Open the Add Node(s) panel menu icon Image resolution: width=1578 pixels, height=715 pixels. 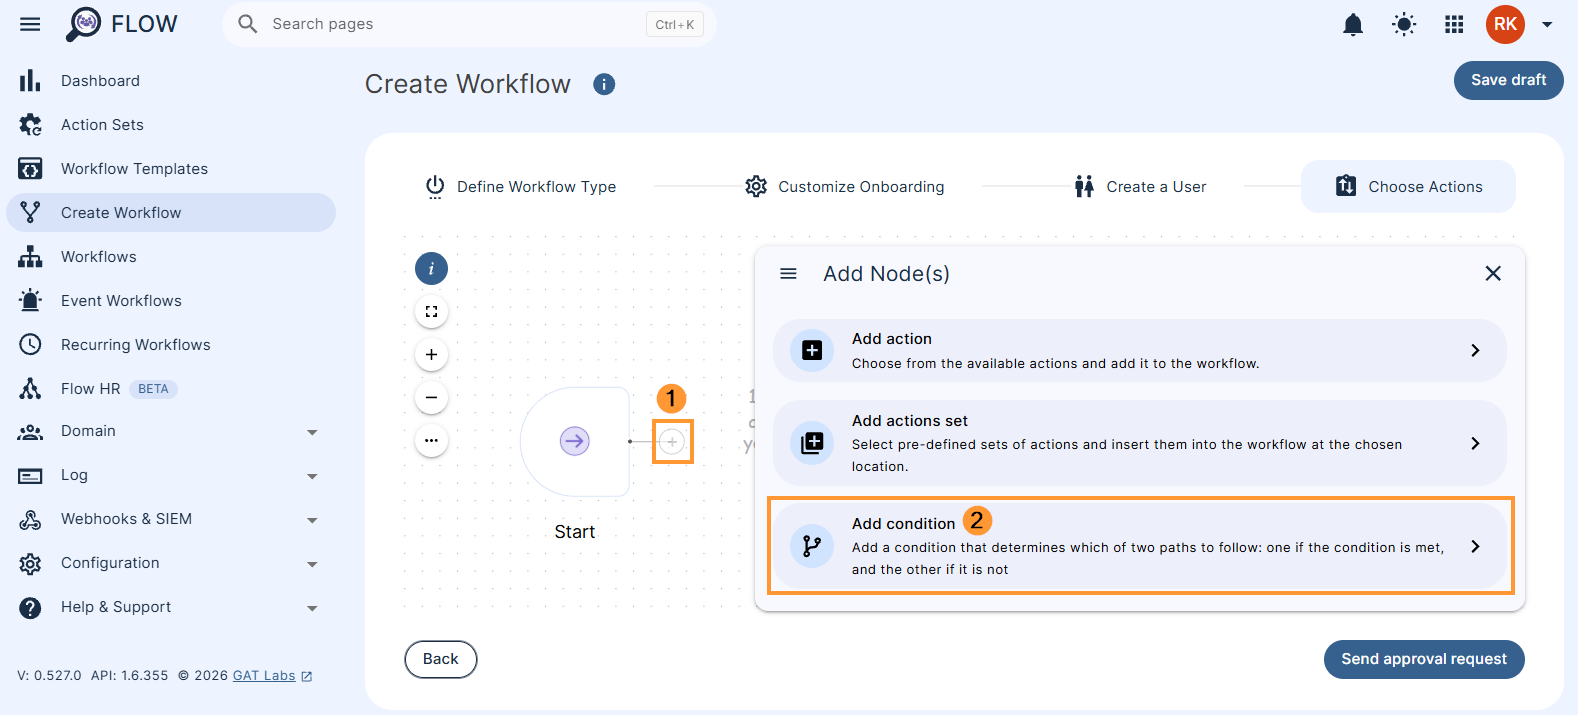coord(788,273)
